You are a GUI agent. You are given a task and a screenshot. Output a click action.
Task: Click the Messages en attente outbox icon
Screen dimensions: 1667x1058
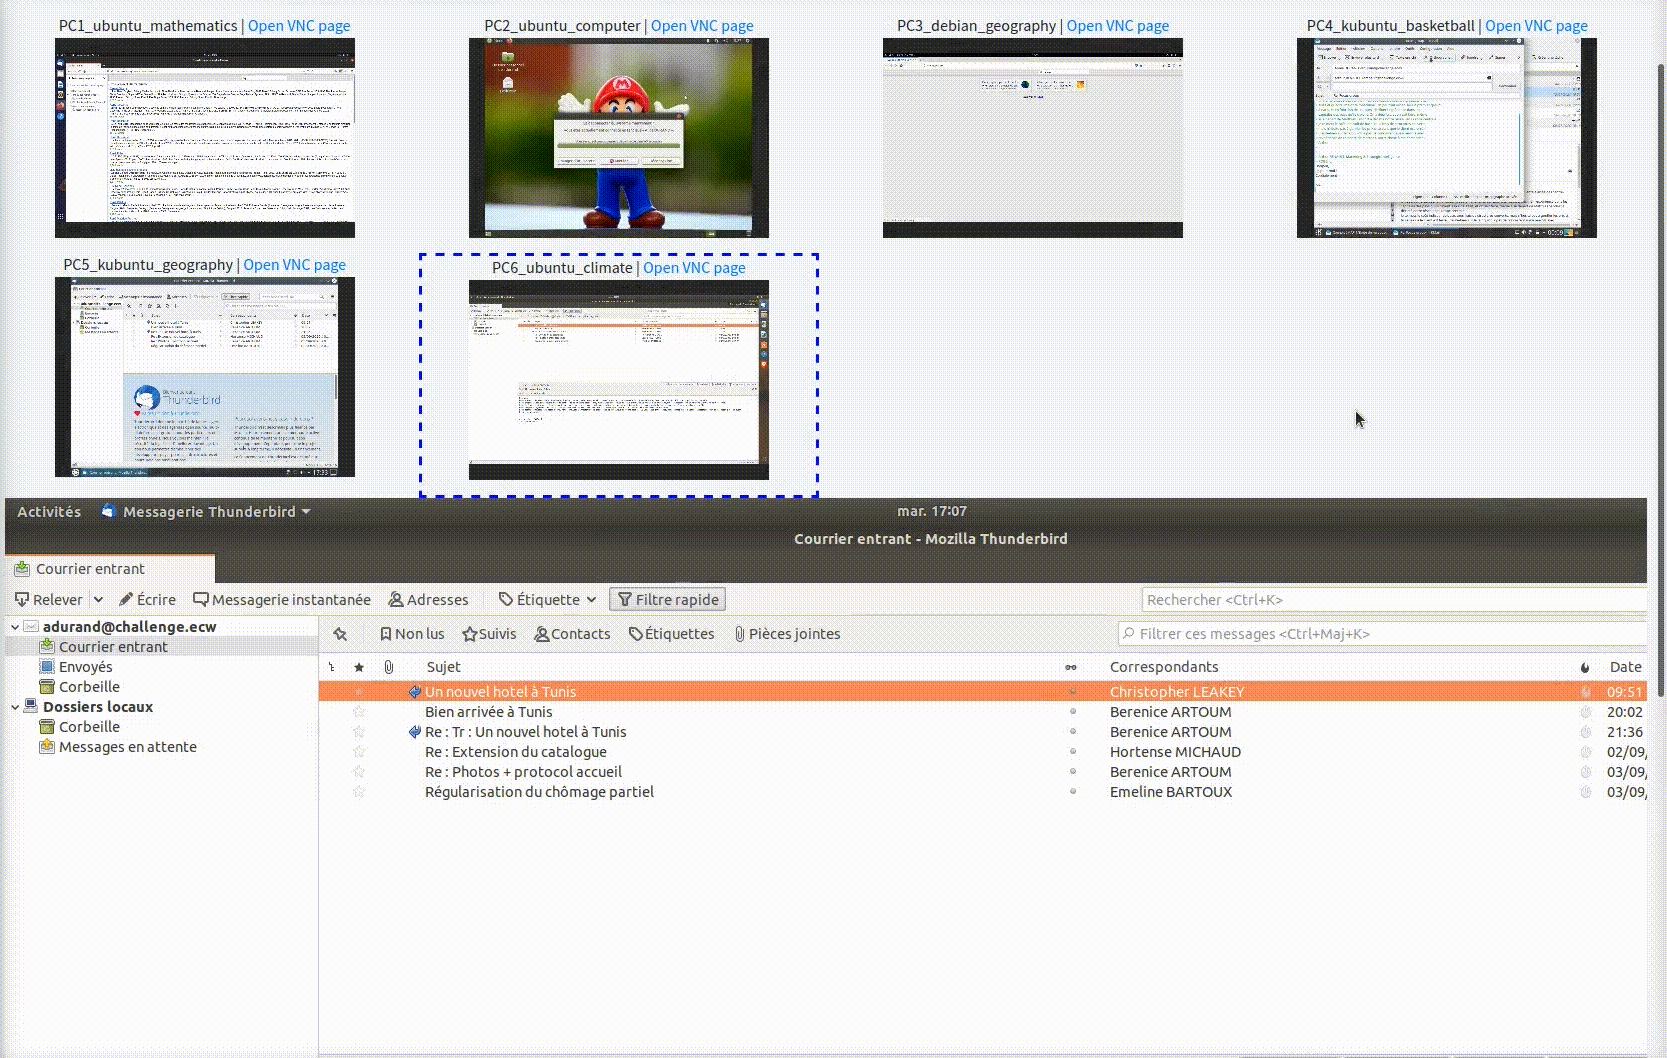pyautogui.click(x=47, y=747)
